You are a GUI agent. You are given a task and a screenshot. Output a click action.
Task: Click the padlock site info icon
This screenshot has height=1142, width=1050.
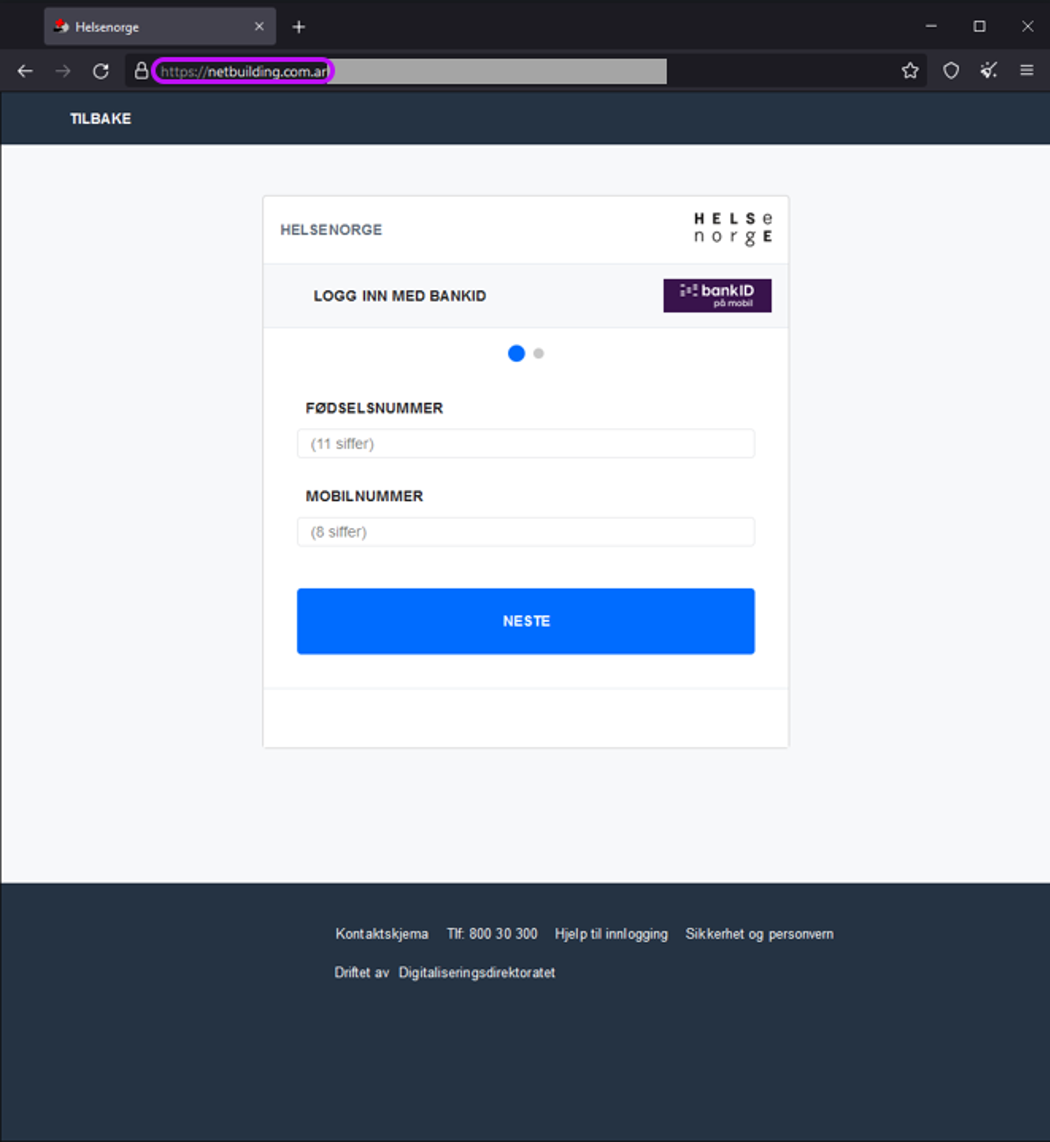point(141,71)
